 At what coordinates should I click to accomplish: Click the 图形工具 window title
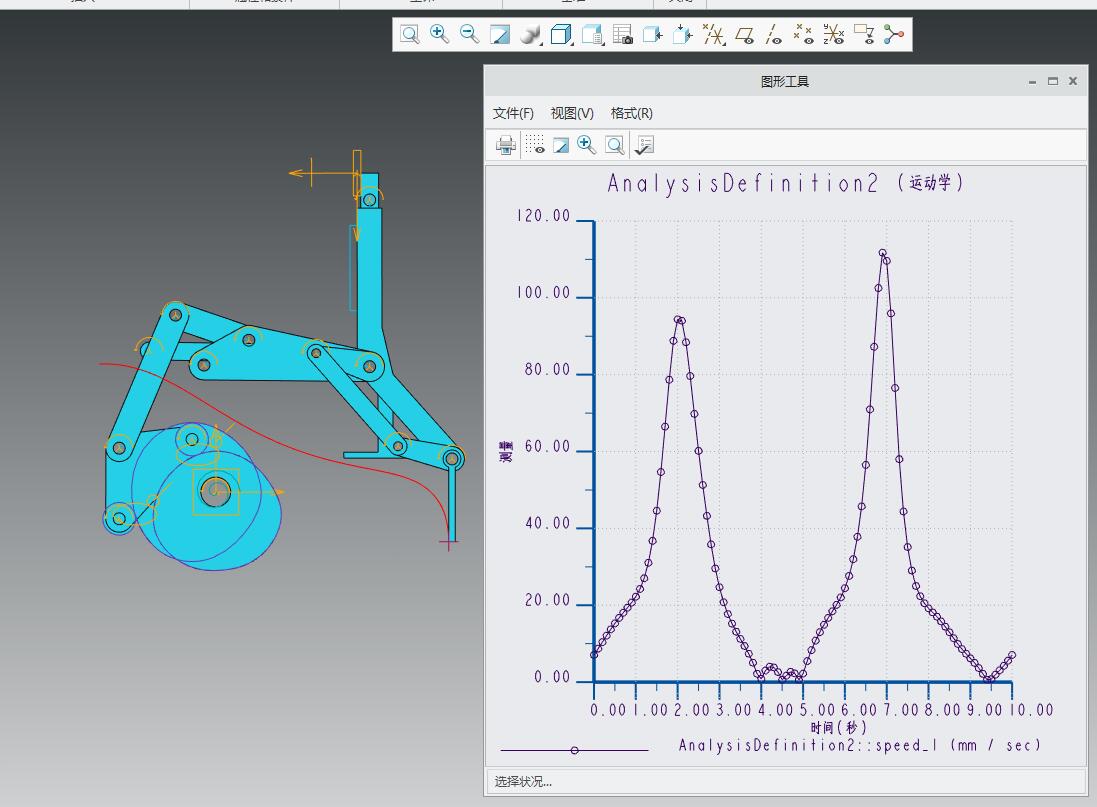[785, 82]
